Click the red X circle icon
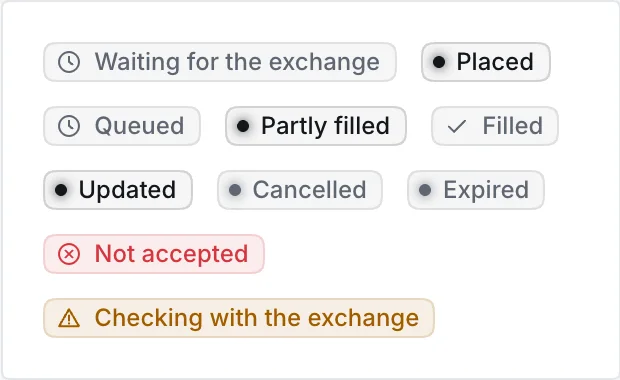The width and height of the screenshot is (620, 380). [69, 254]
